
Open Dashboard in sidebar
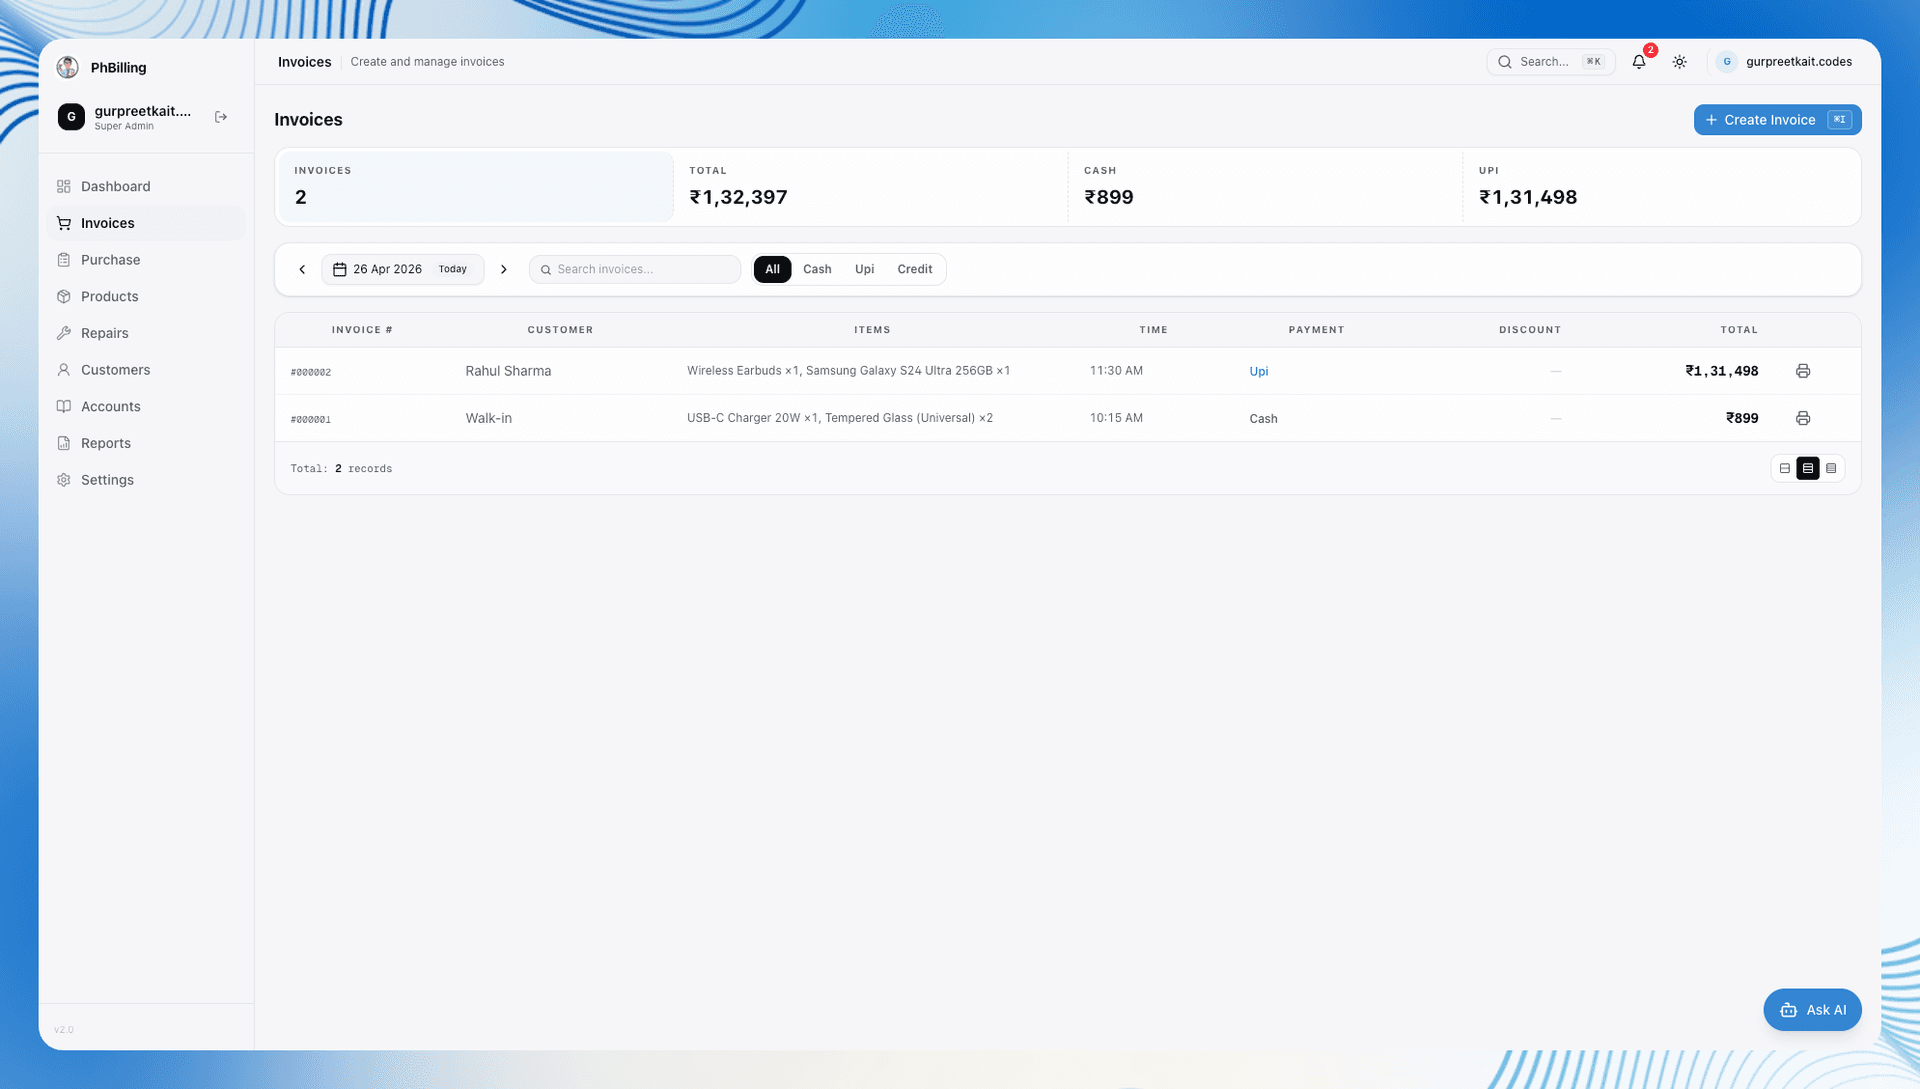(146, 186)
